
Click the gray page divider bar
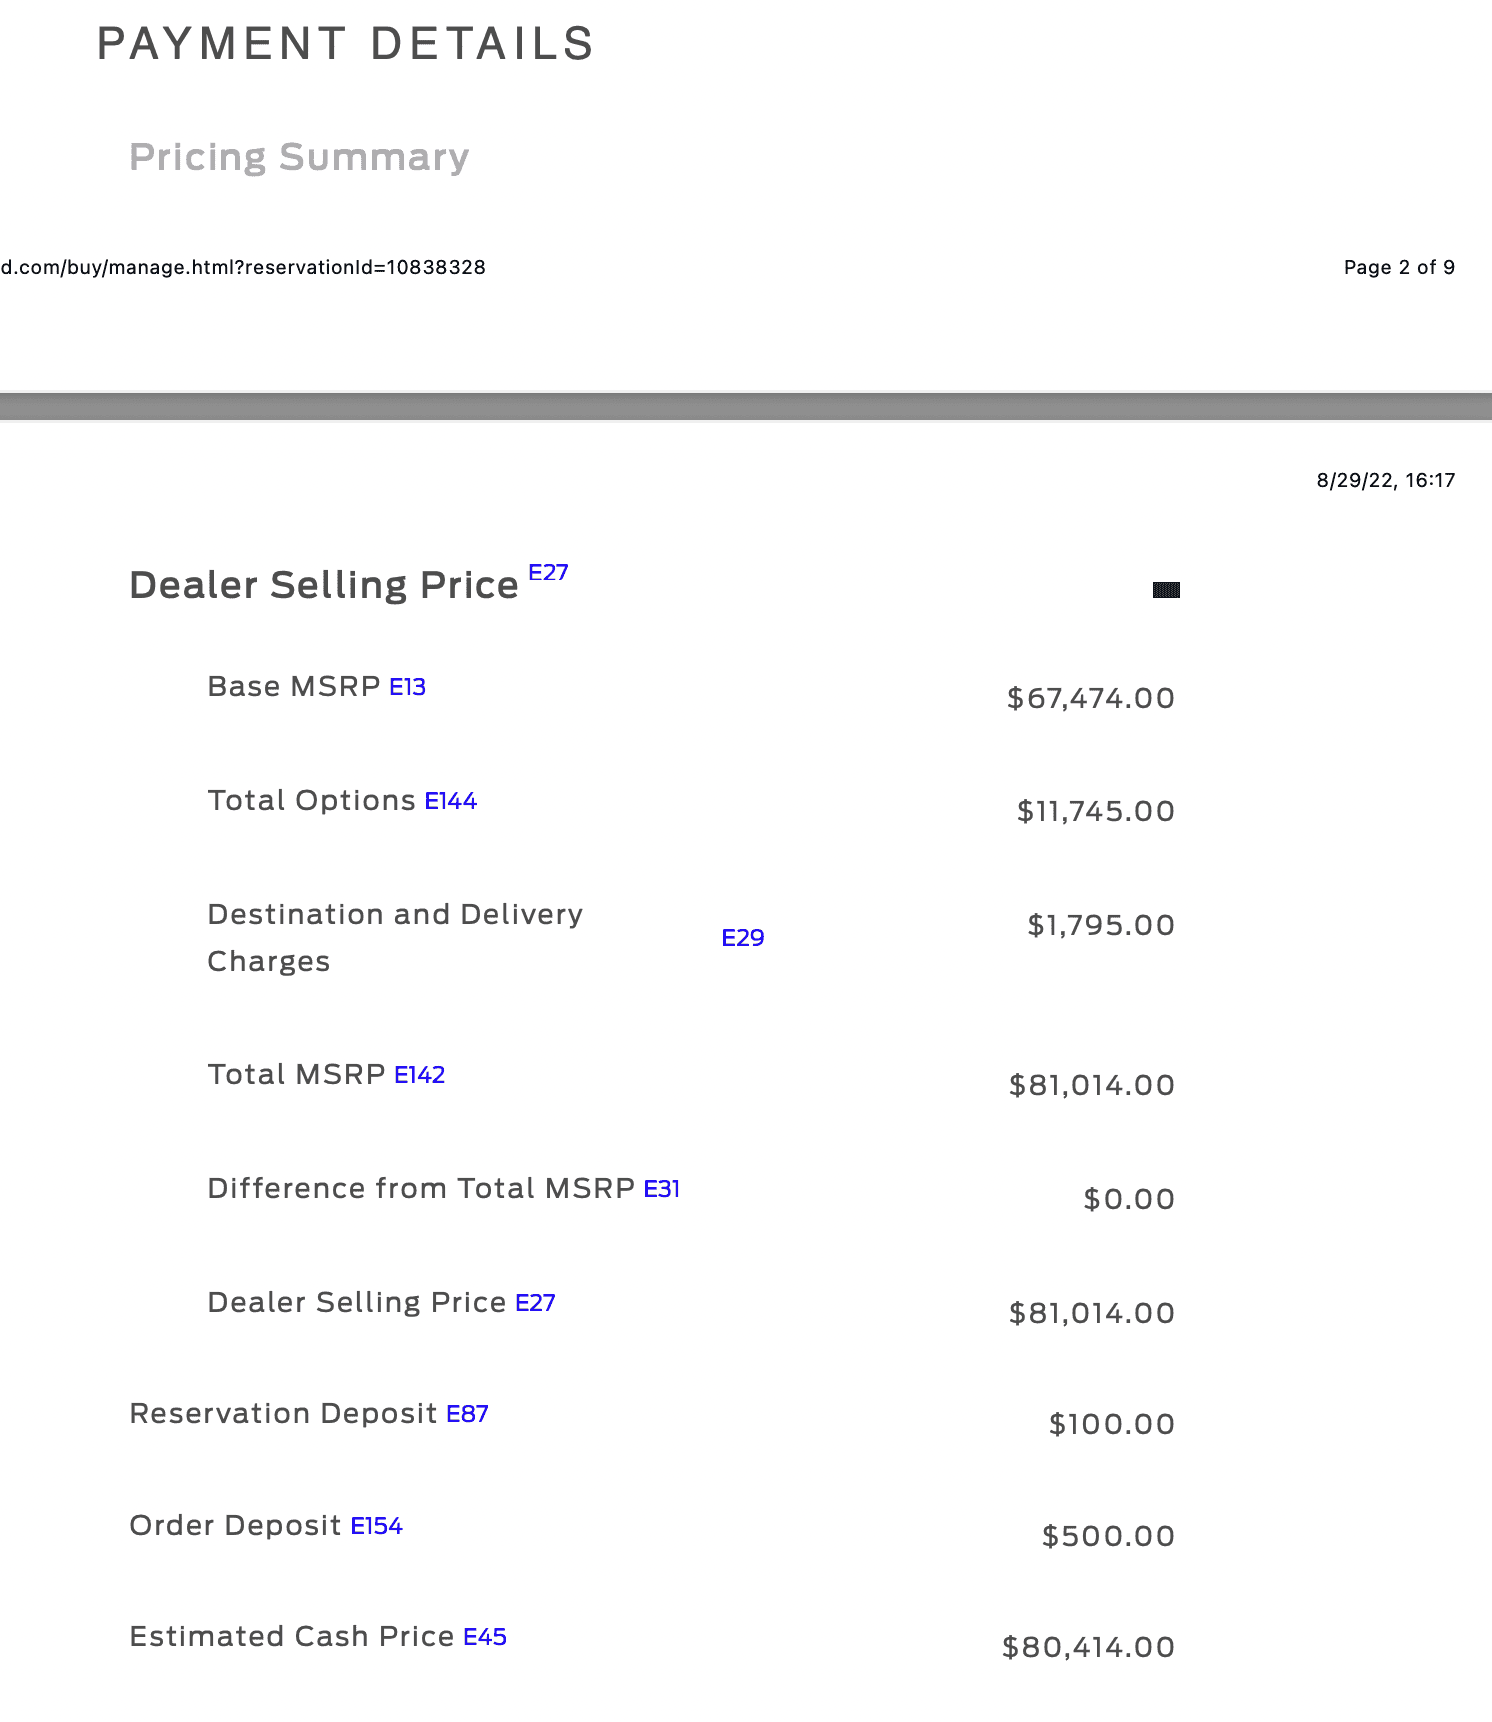pyautogui.click(x=746, y=406)
